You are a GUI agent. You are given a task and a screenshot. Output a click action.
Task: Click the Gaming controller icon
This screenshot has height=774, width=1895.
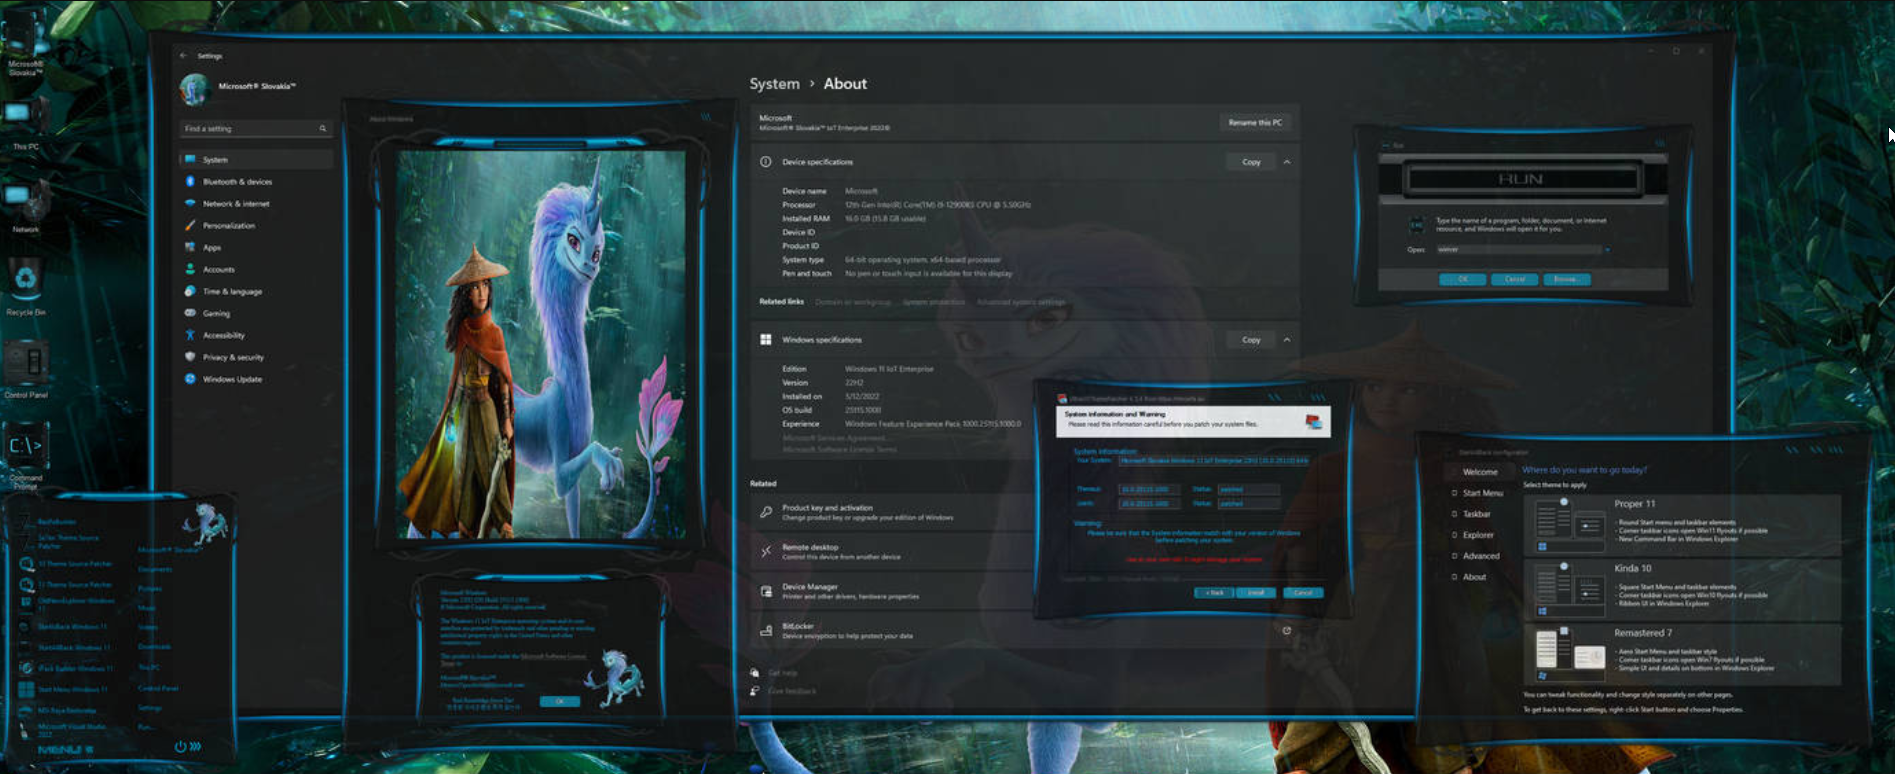(190, 313)
